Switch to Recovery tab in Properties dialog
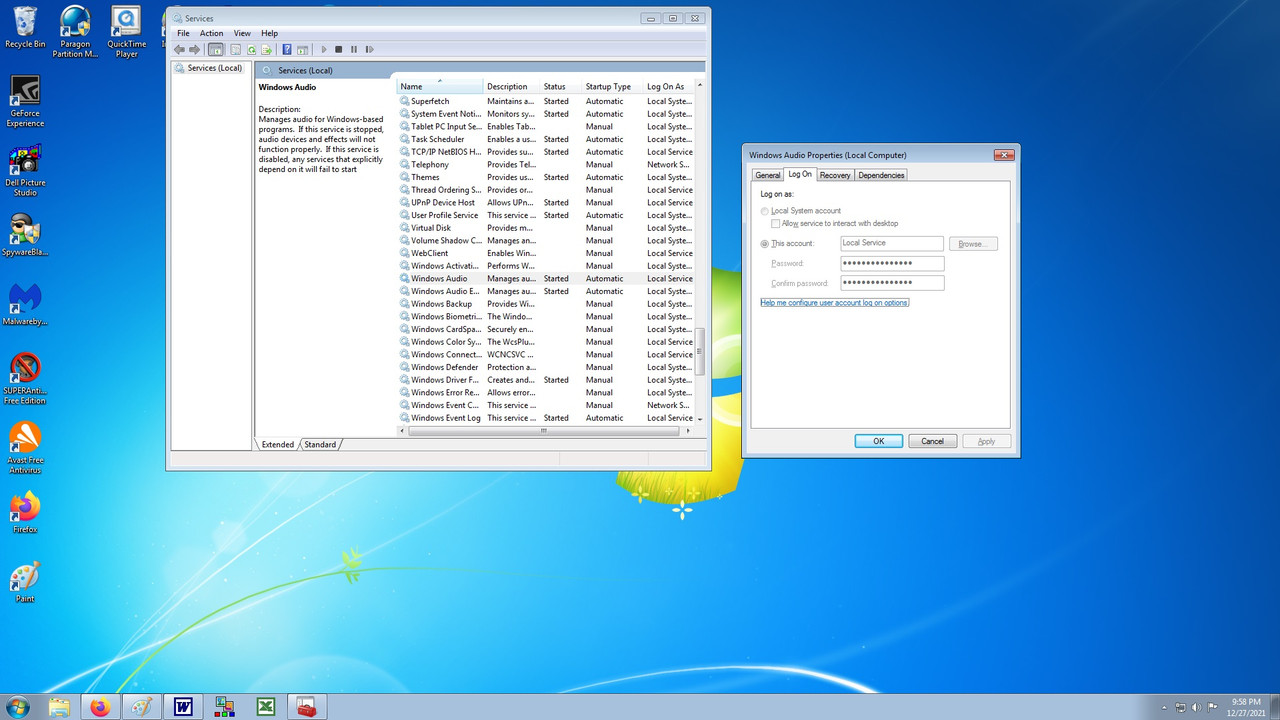This screenshot has height=720, width=1280. tap(835, 175)
